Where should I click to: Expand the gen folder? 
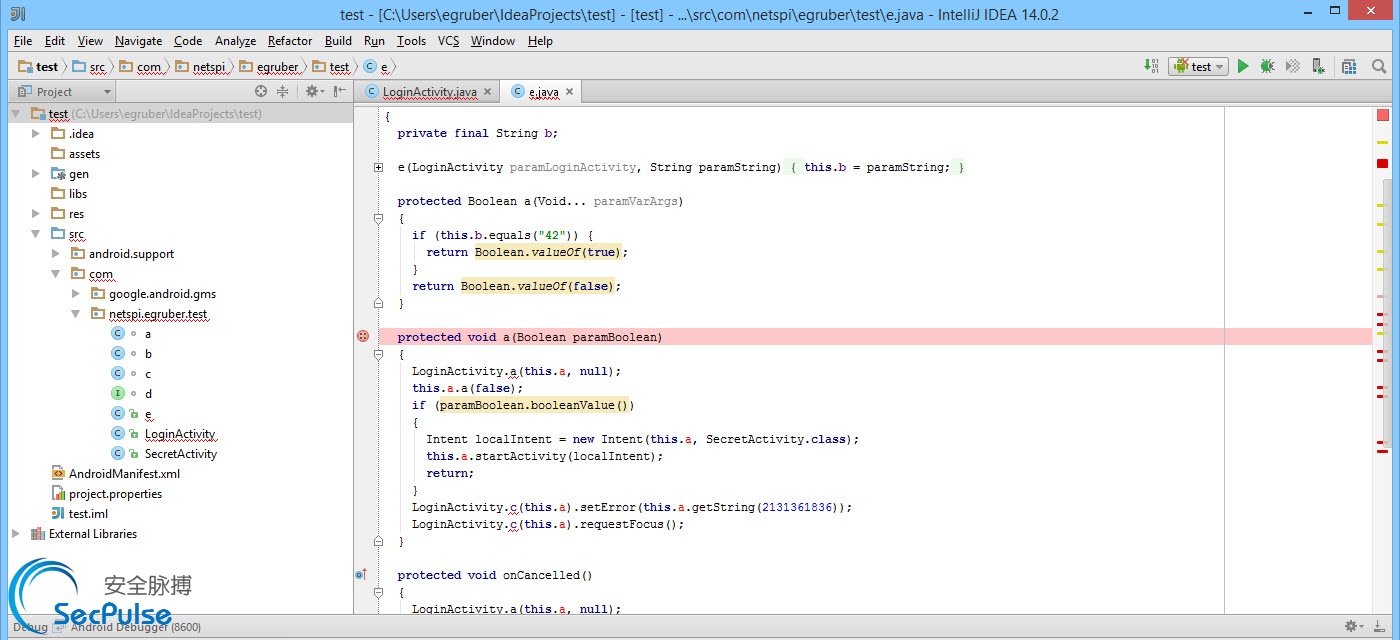tap(36, 174)
